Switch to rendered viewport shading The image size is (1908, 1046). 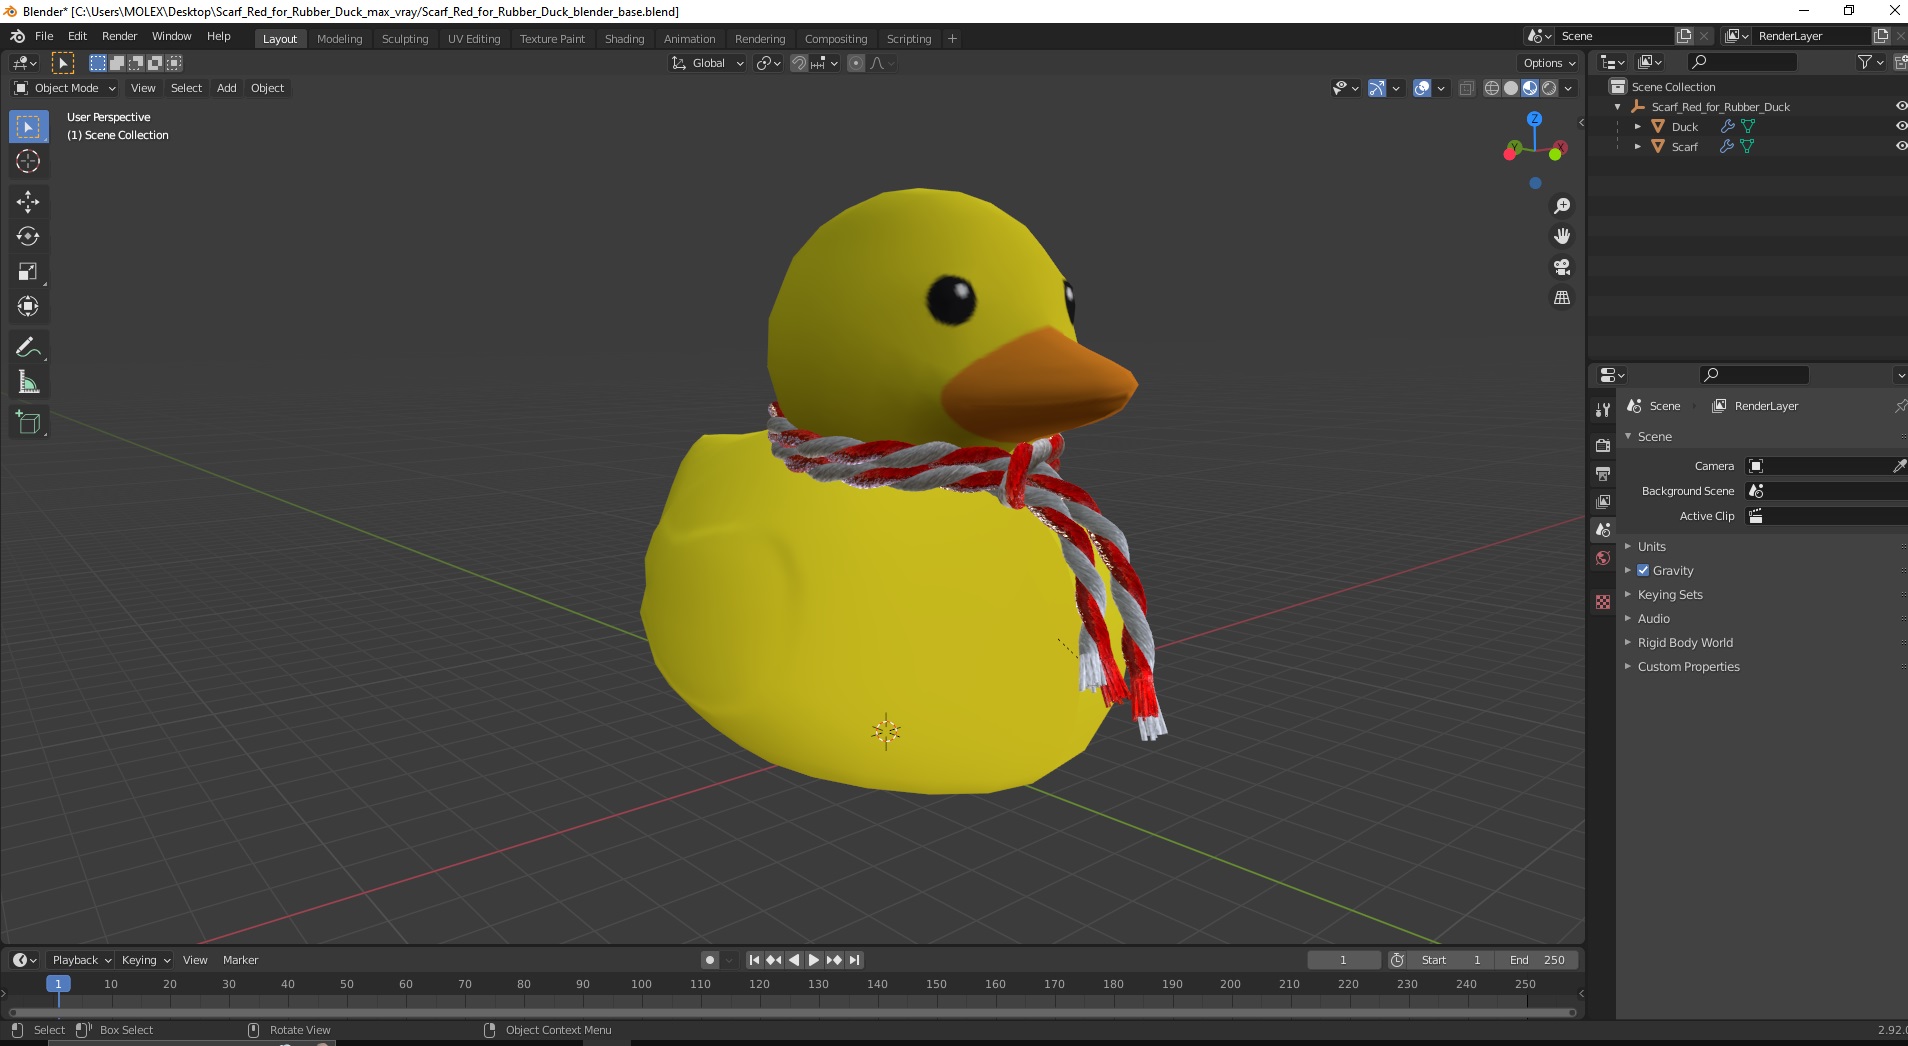(x=1549, y=88)
